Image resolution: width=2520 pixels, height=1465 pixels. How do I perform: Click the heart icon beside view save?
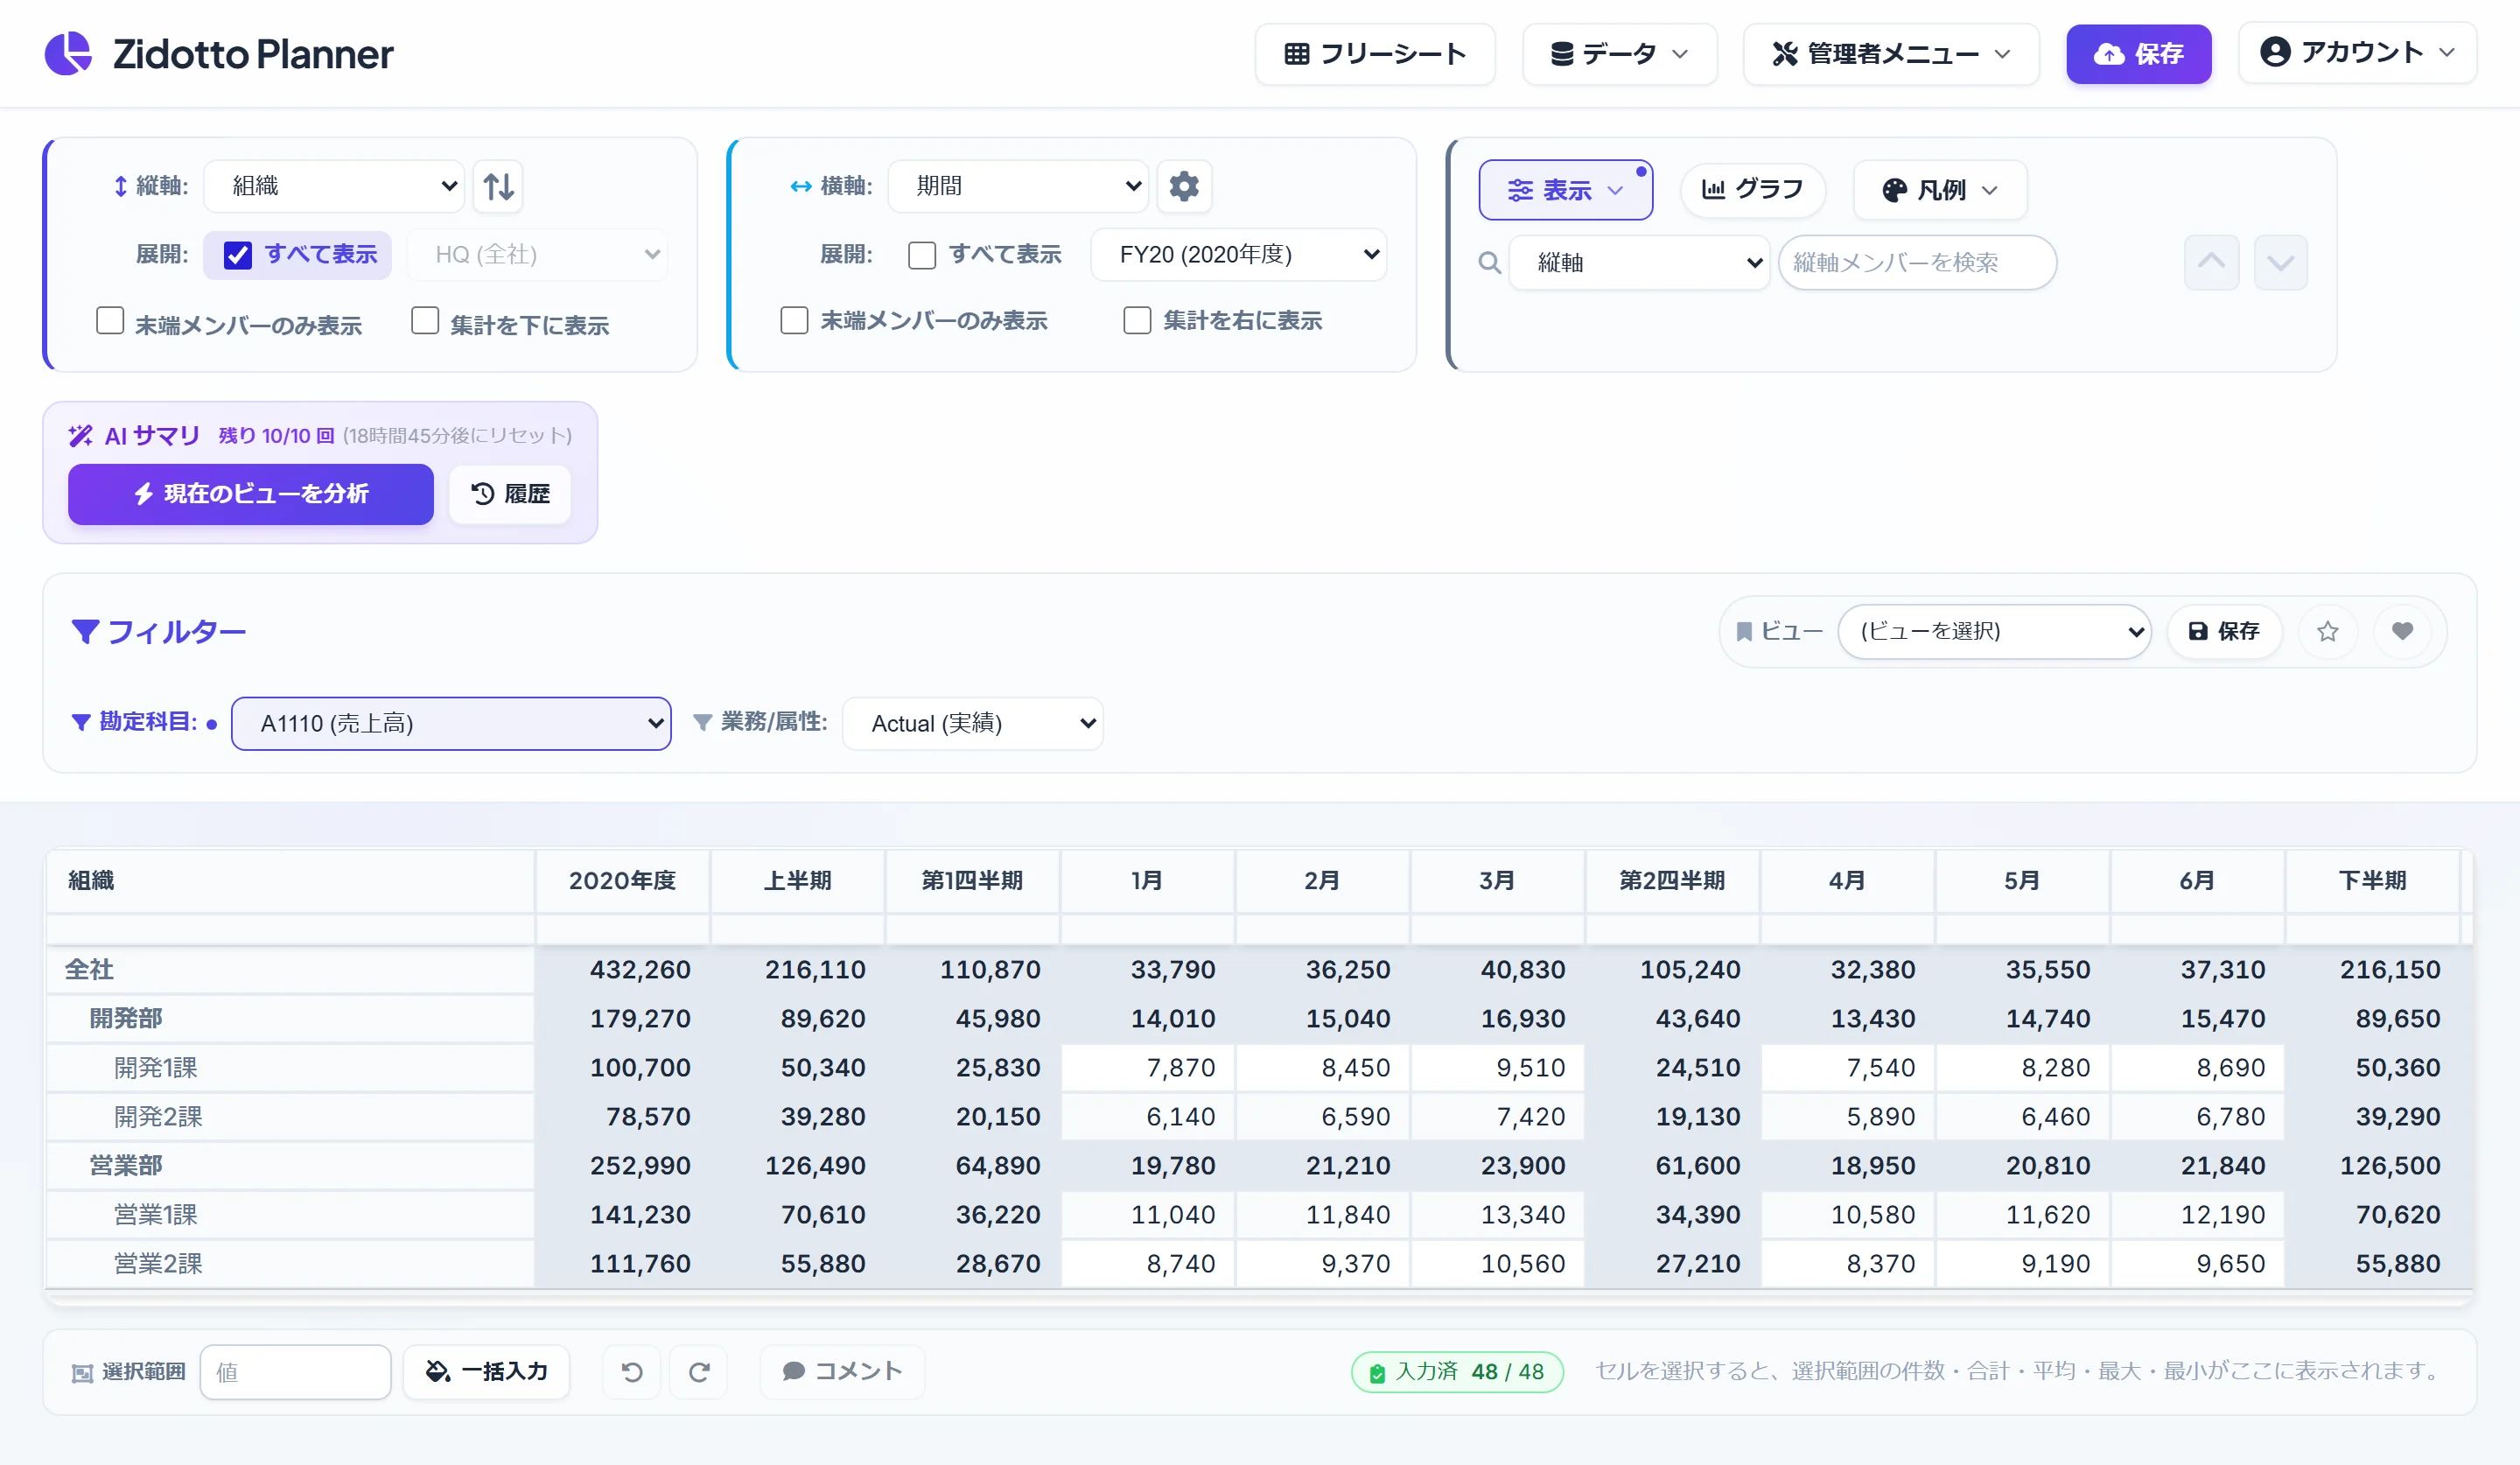pos(2402,631)
